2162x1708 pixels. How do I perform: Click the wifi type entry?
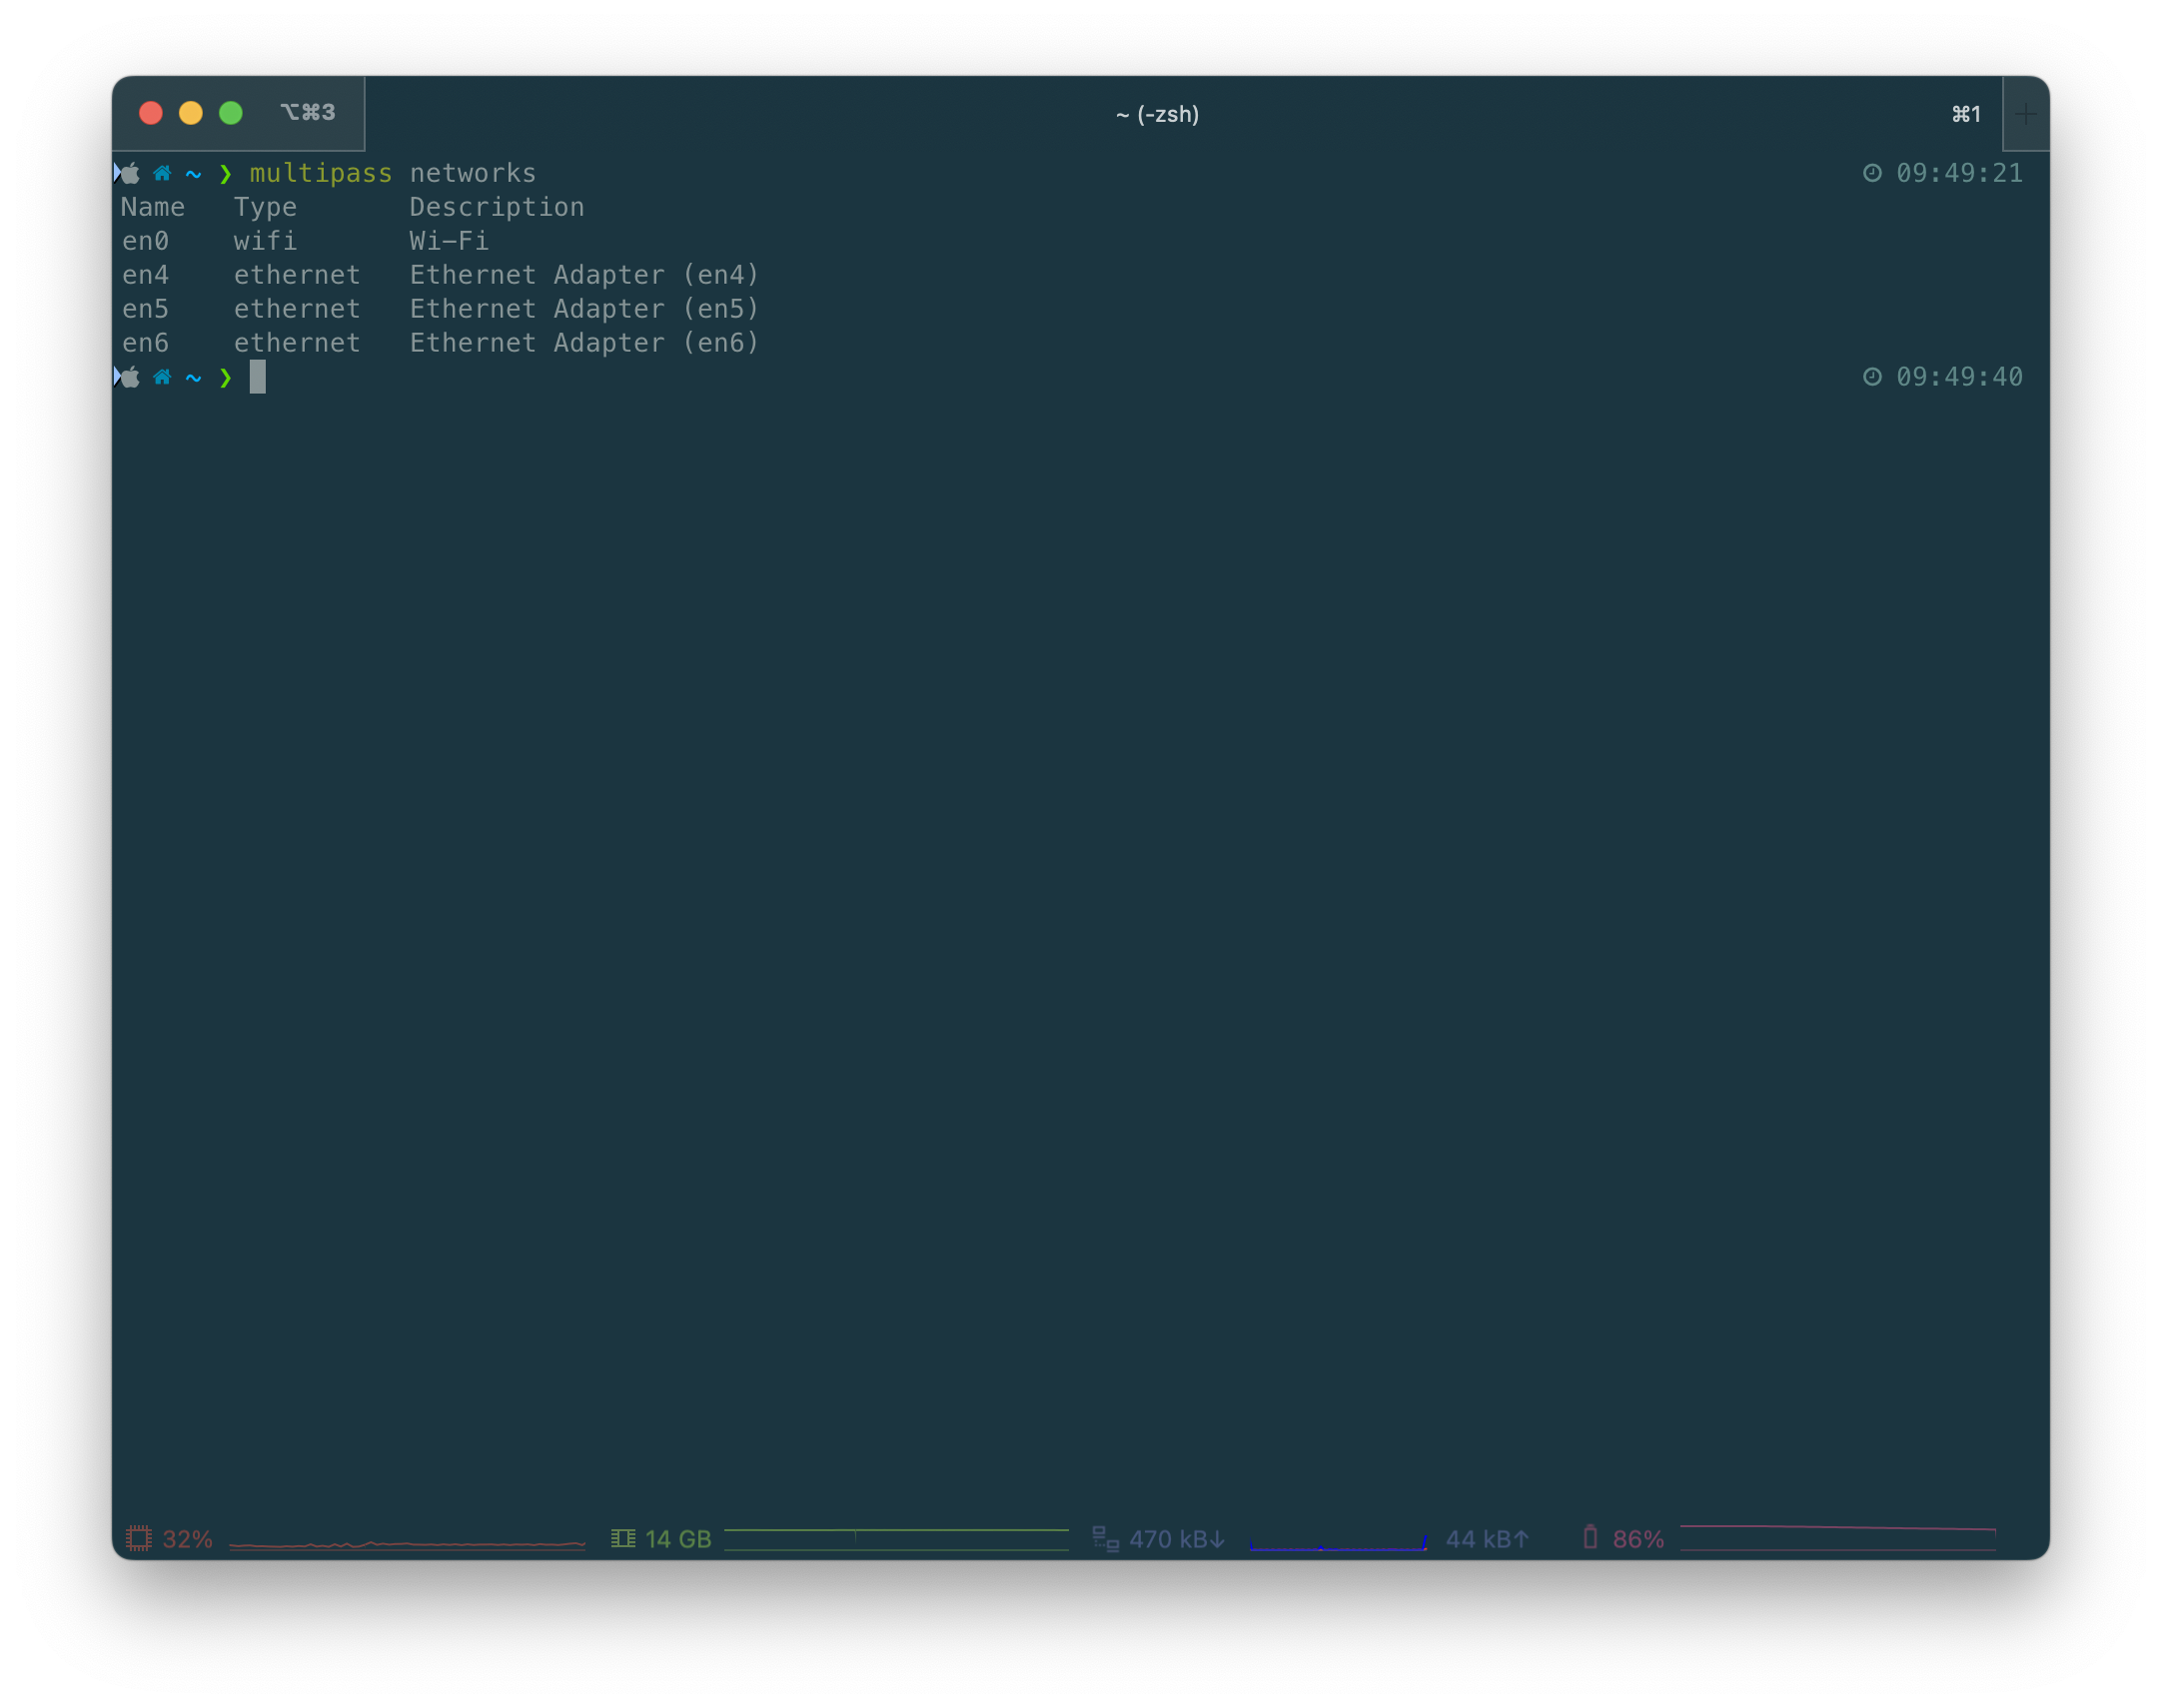click(265, 241)
